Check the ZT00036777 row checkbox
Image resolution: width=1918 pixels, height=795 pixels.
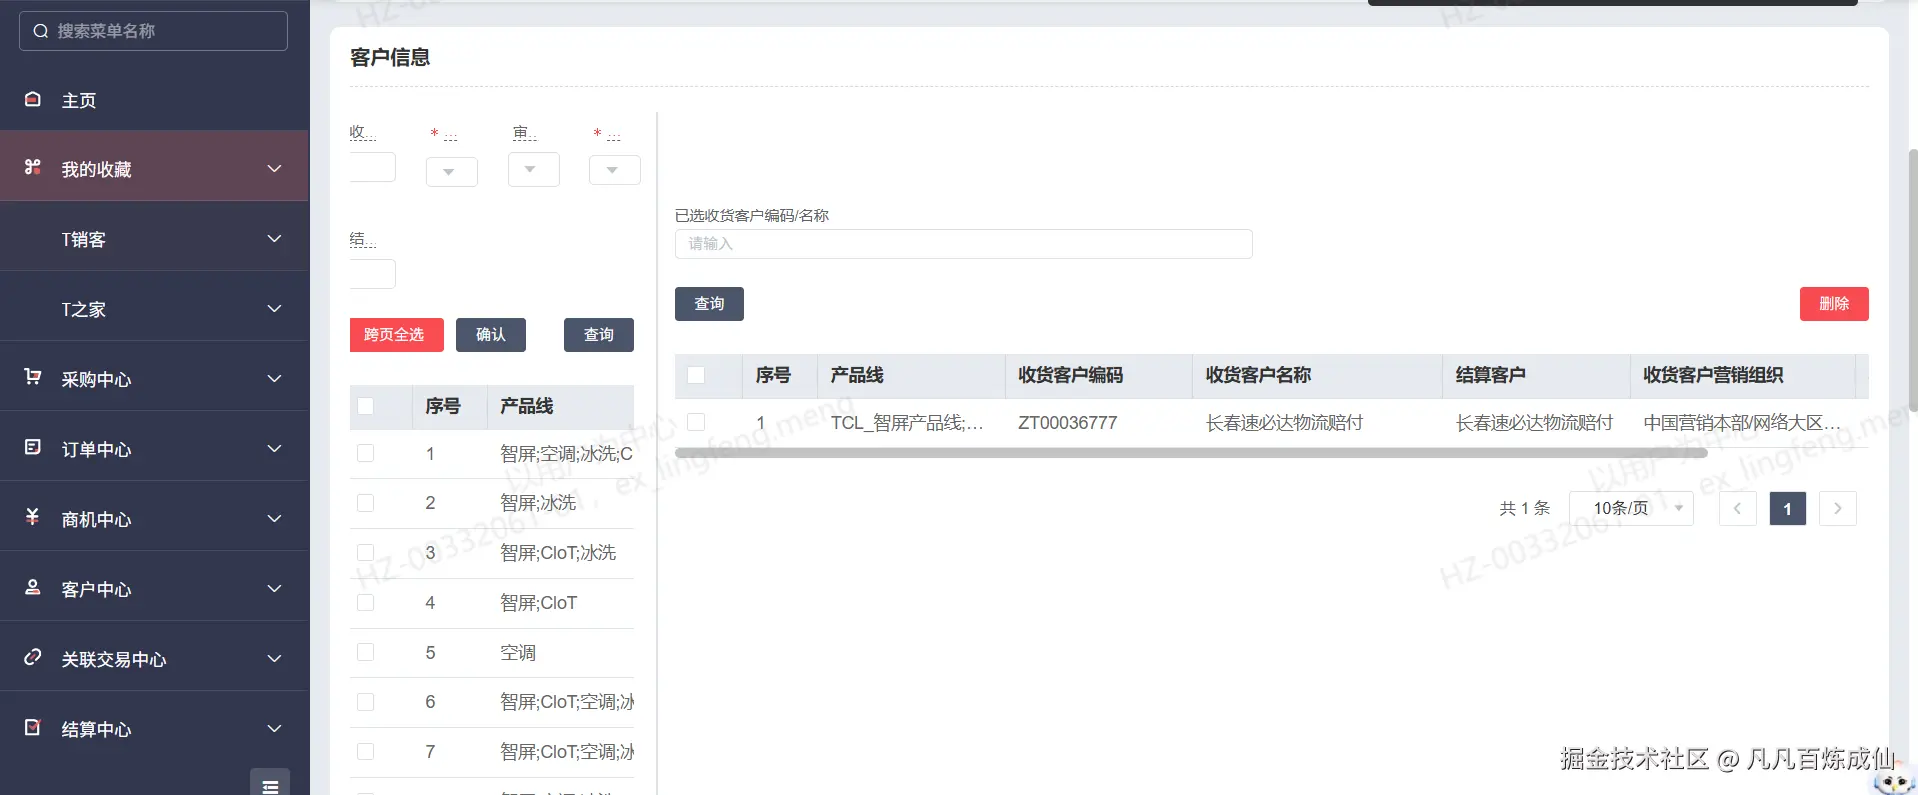697,422
